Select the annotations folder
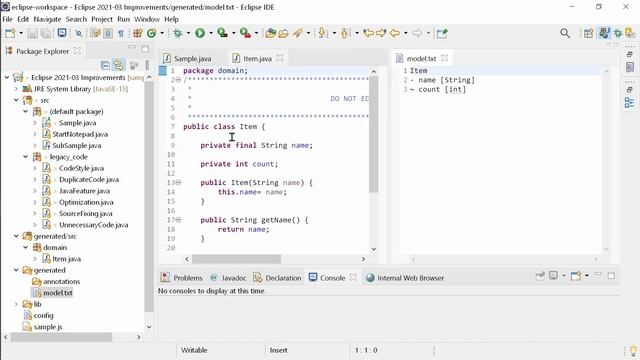Viewport: 640px width, 360px height. [x=61, y=281]
